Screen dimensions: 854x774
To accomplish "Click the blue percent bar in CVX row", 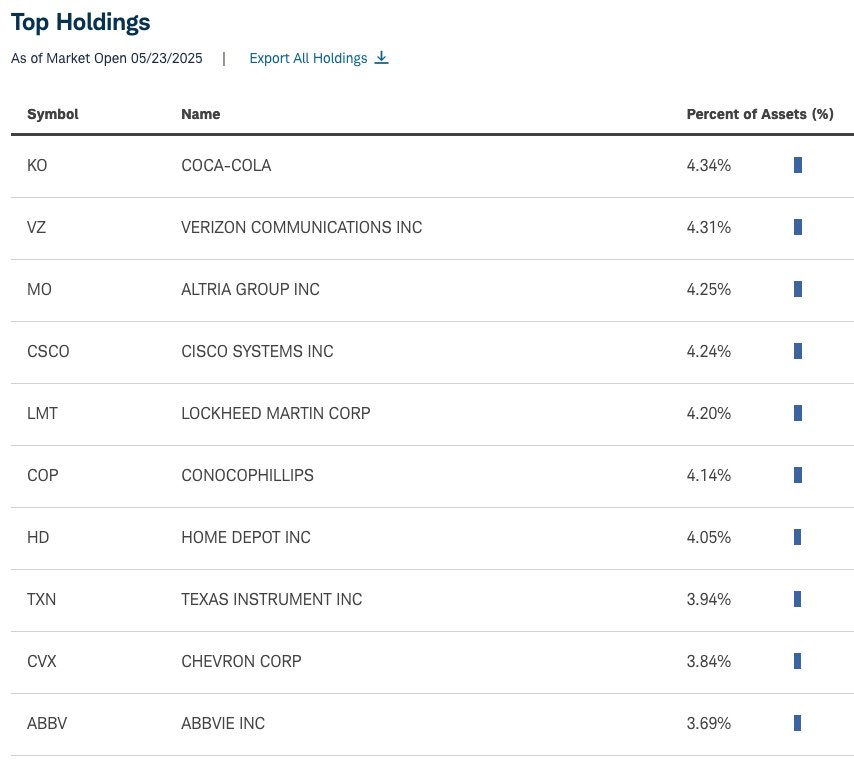I will point(798,661).
